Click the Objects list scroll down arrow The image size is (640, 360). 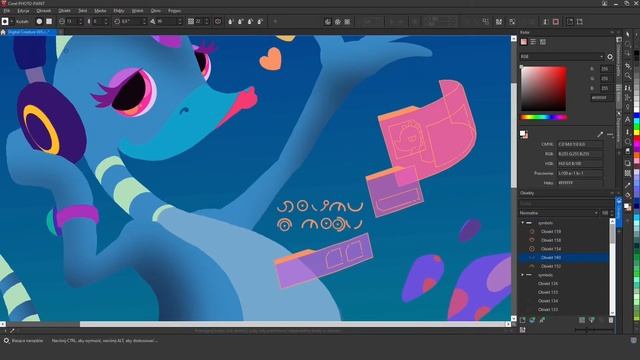click(612, 313)
